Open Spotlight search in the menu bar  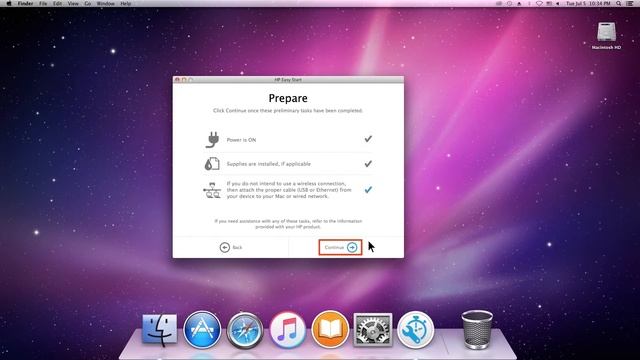(x=619, y=3)
